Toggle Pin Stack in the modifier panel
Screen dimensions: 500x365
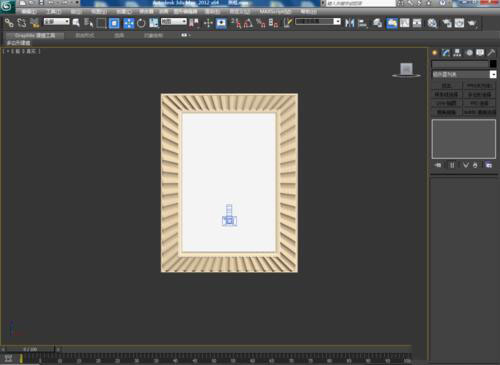(x=438, y=165)
